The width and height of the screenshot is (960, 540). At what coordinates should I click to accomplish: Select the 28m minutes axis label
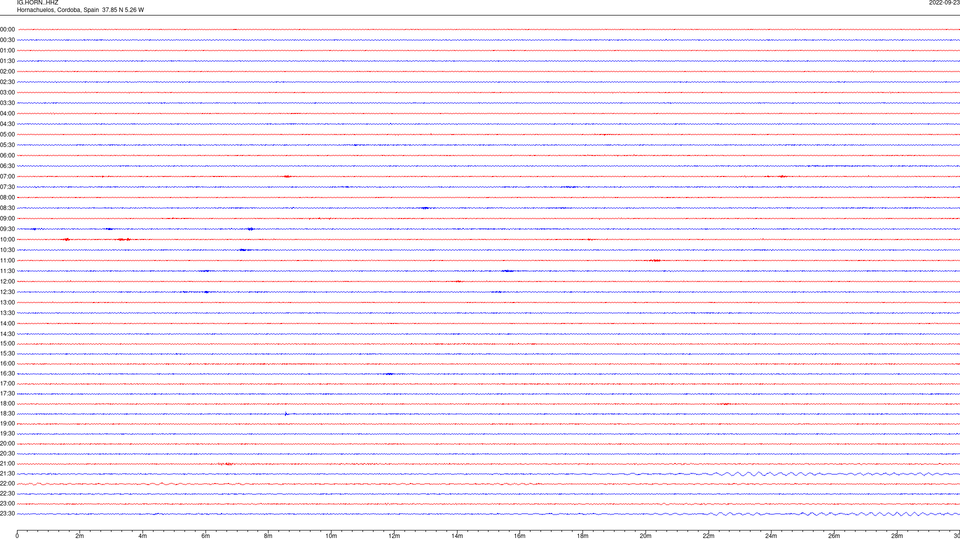click(x=897, y=536)
